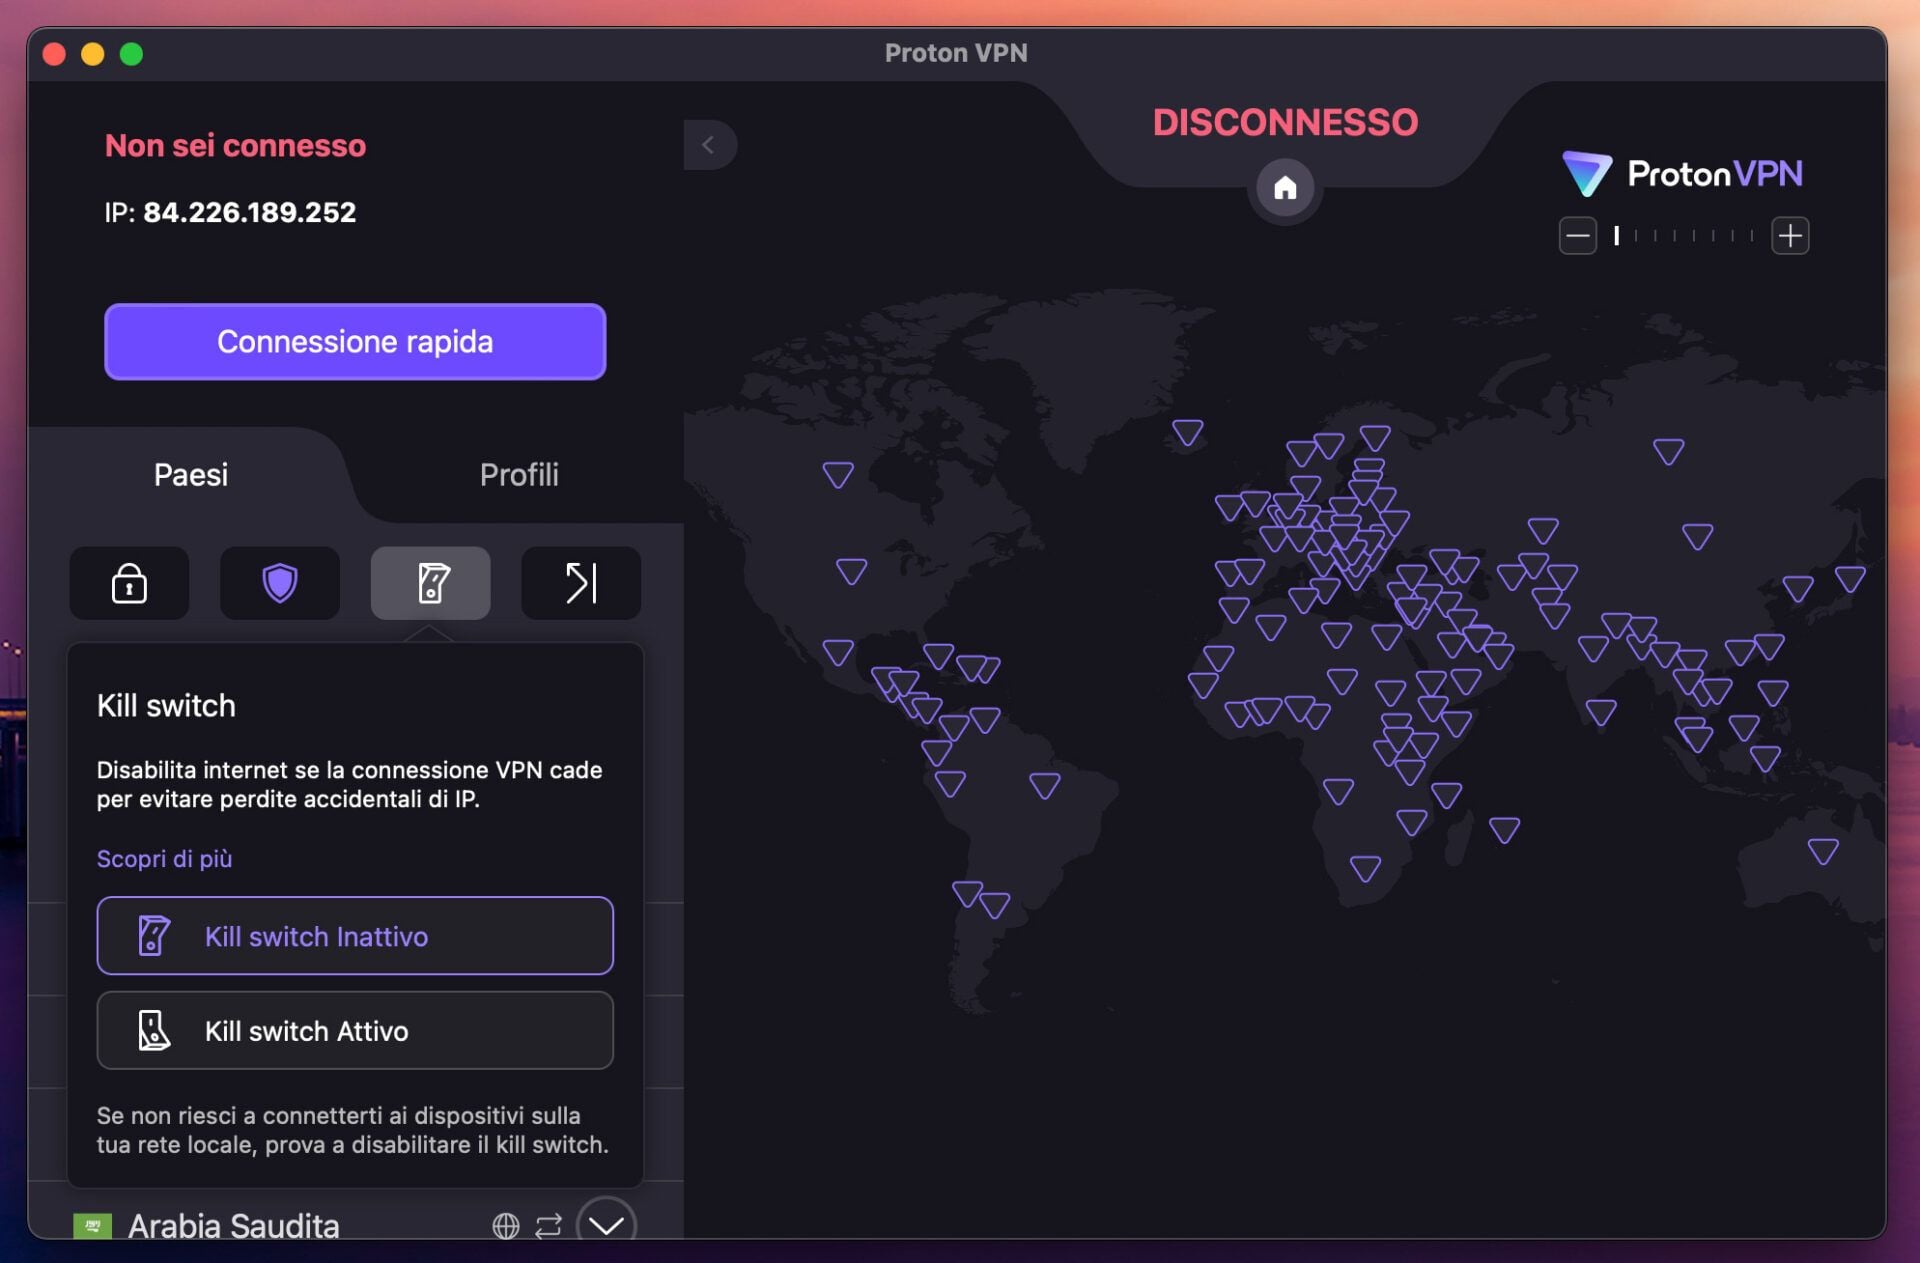Select the Mongolia server marker on map
The image size is (1920, 1263).
point(1697,536)
